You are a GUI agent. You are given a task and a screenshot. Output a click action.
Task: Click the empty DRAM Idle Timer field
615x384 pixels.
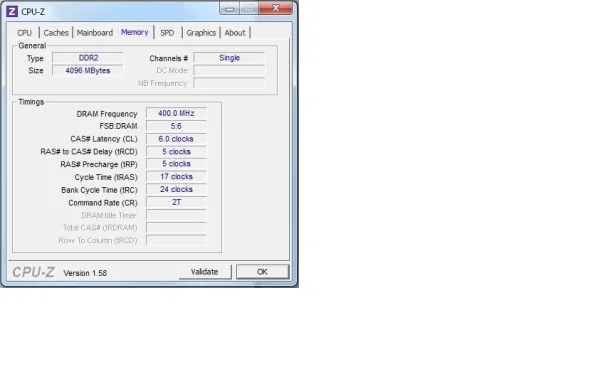click(x=176, y=215)
